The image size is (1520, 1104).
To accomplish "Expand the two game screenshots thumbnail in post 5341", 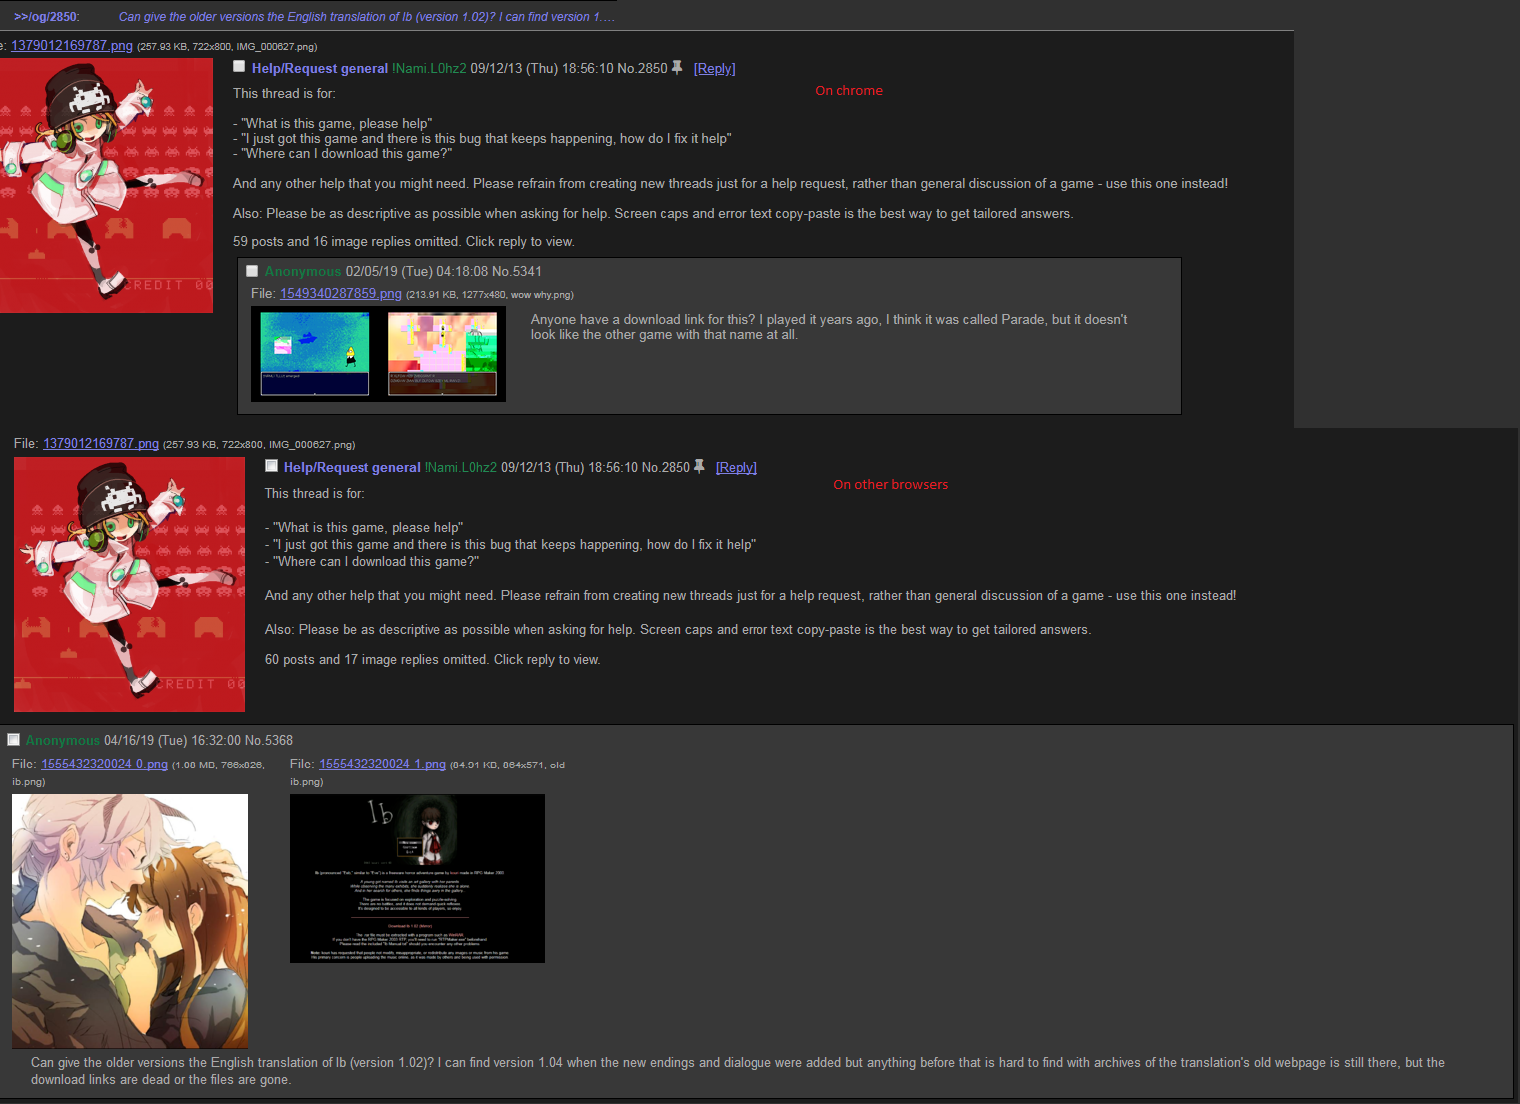I will tap(378, 354).
